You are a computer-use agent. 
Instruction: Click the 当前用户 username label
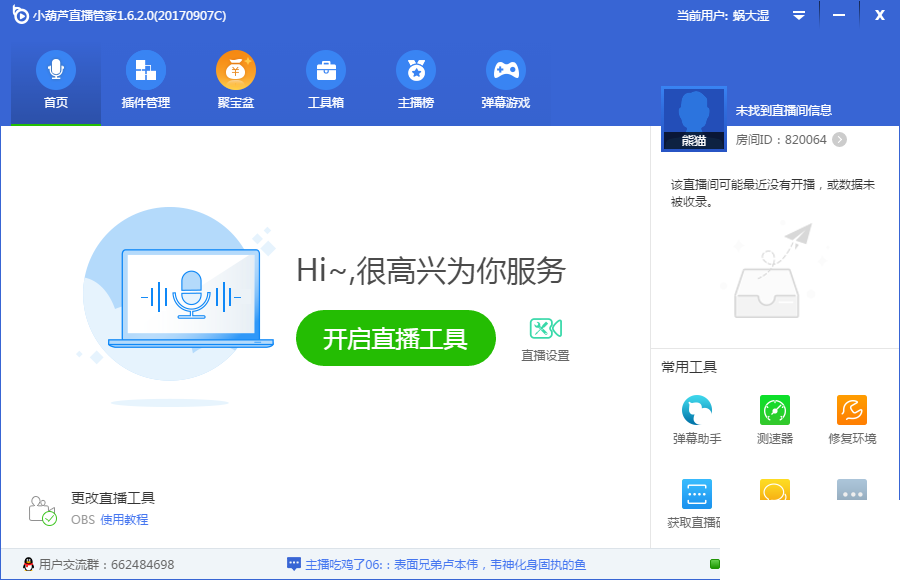723,16
